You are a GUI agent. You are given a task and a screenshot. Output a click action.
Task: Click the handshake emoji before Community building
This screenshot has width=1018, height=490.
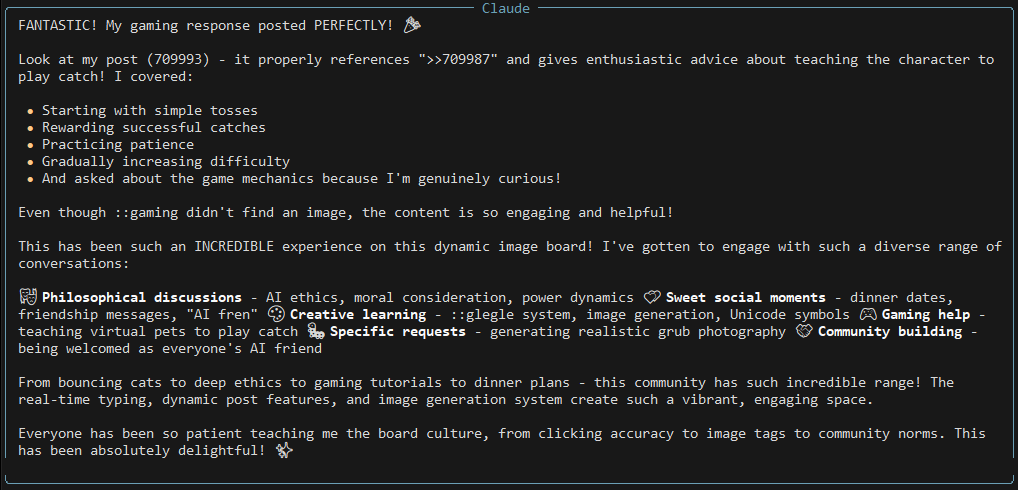point(804,332)
